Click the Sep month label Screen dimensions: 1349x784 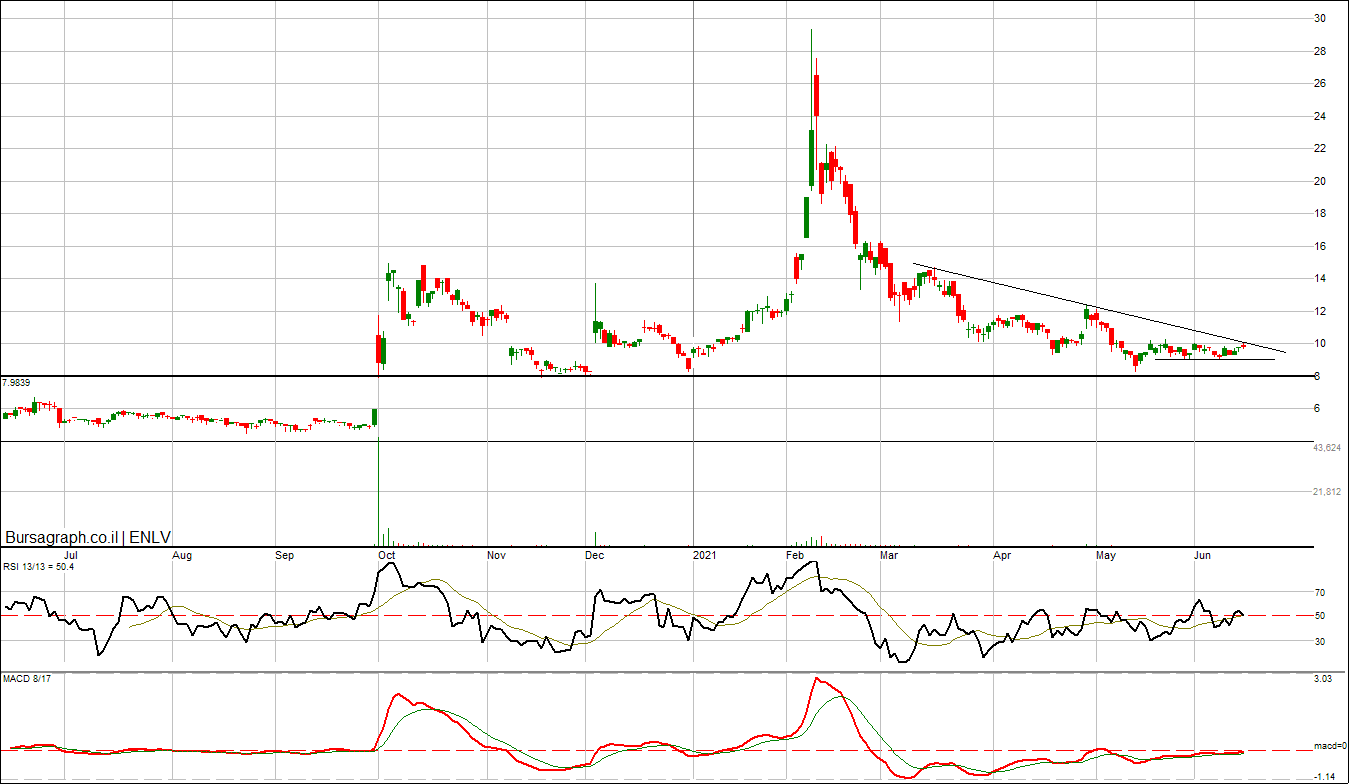(x=284, y=554)
